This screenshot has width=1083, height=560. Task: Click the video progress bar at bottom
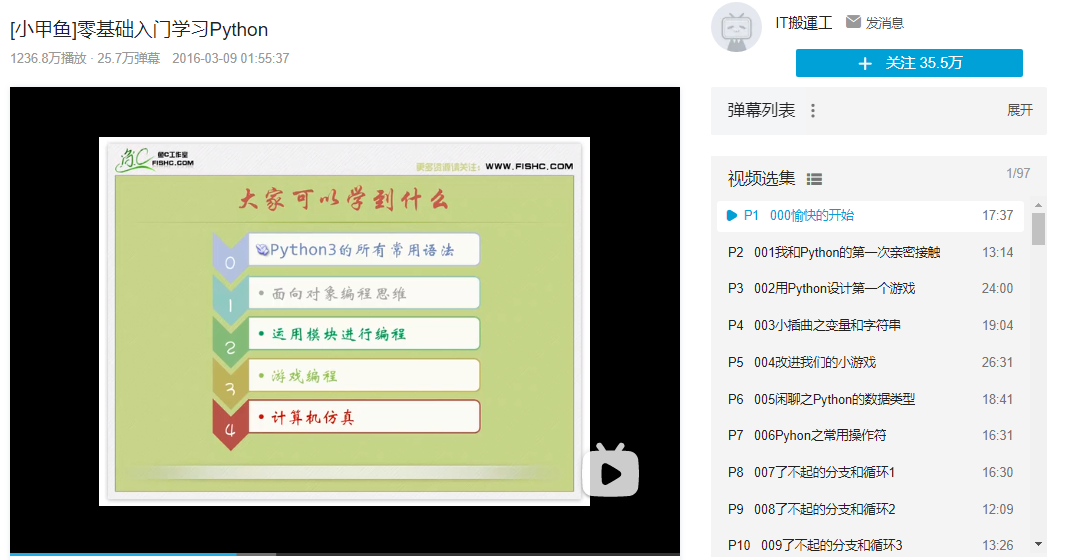coord(345,554)
